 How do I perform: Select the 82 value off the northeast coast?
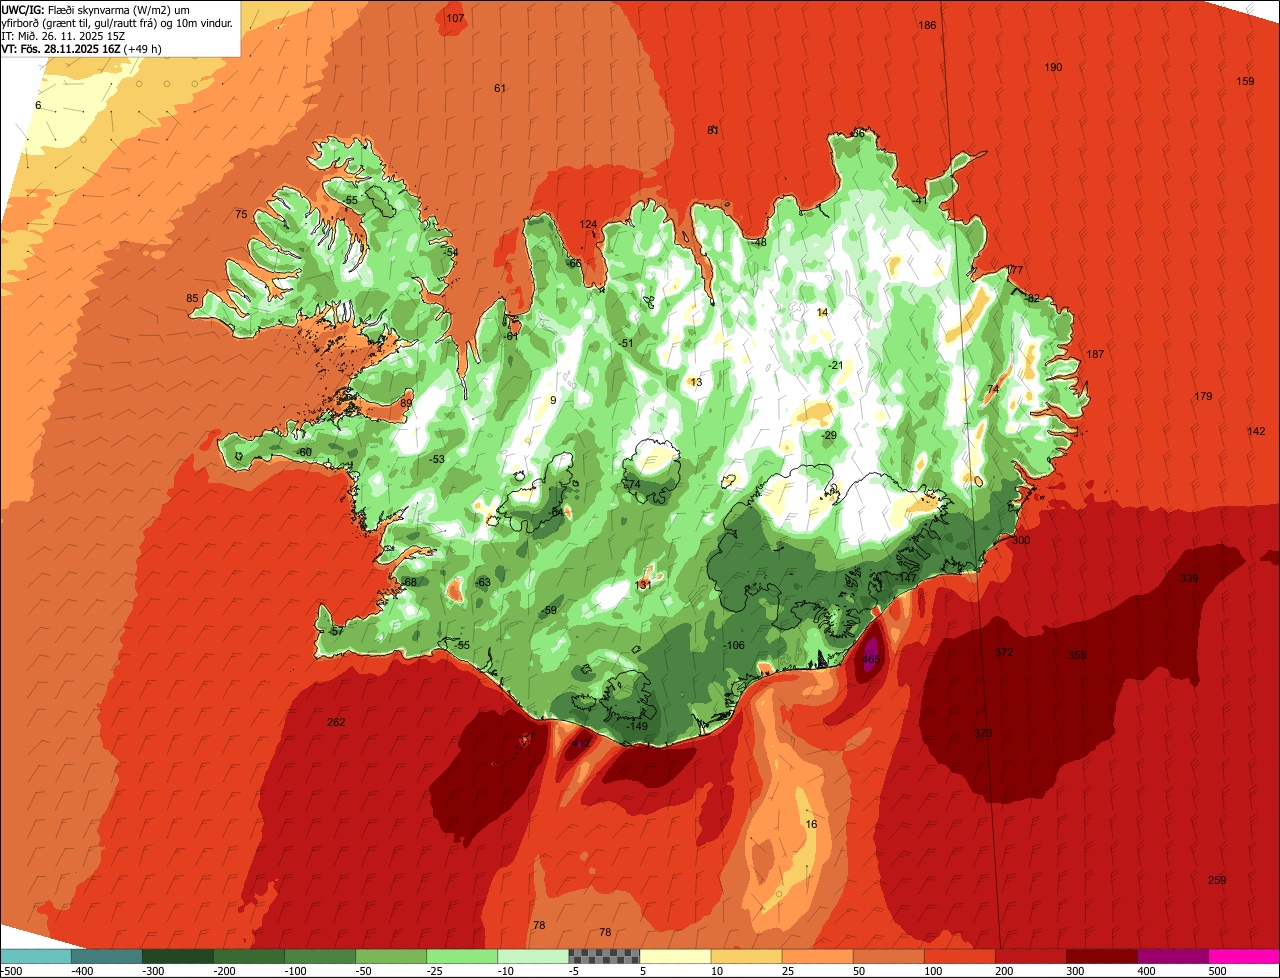pyautogui.click(x=1034, y=298)
